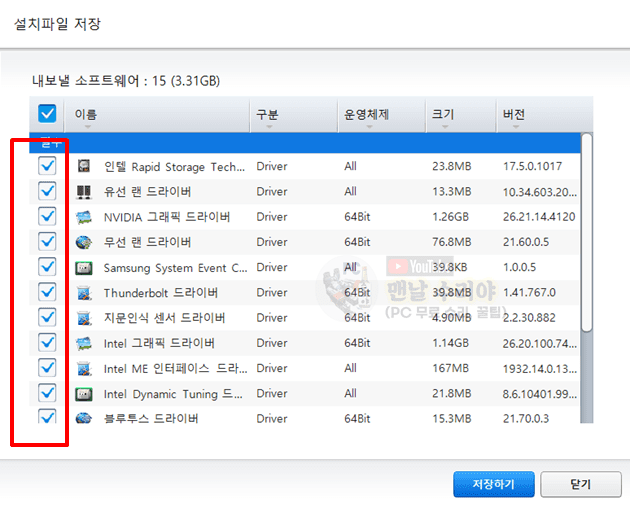Sort by the 구분 column header
The width and height of the screenshot is (630, 508).
pos(294,115)
